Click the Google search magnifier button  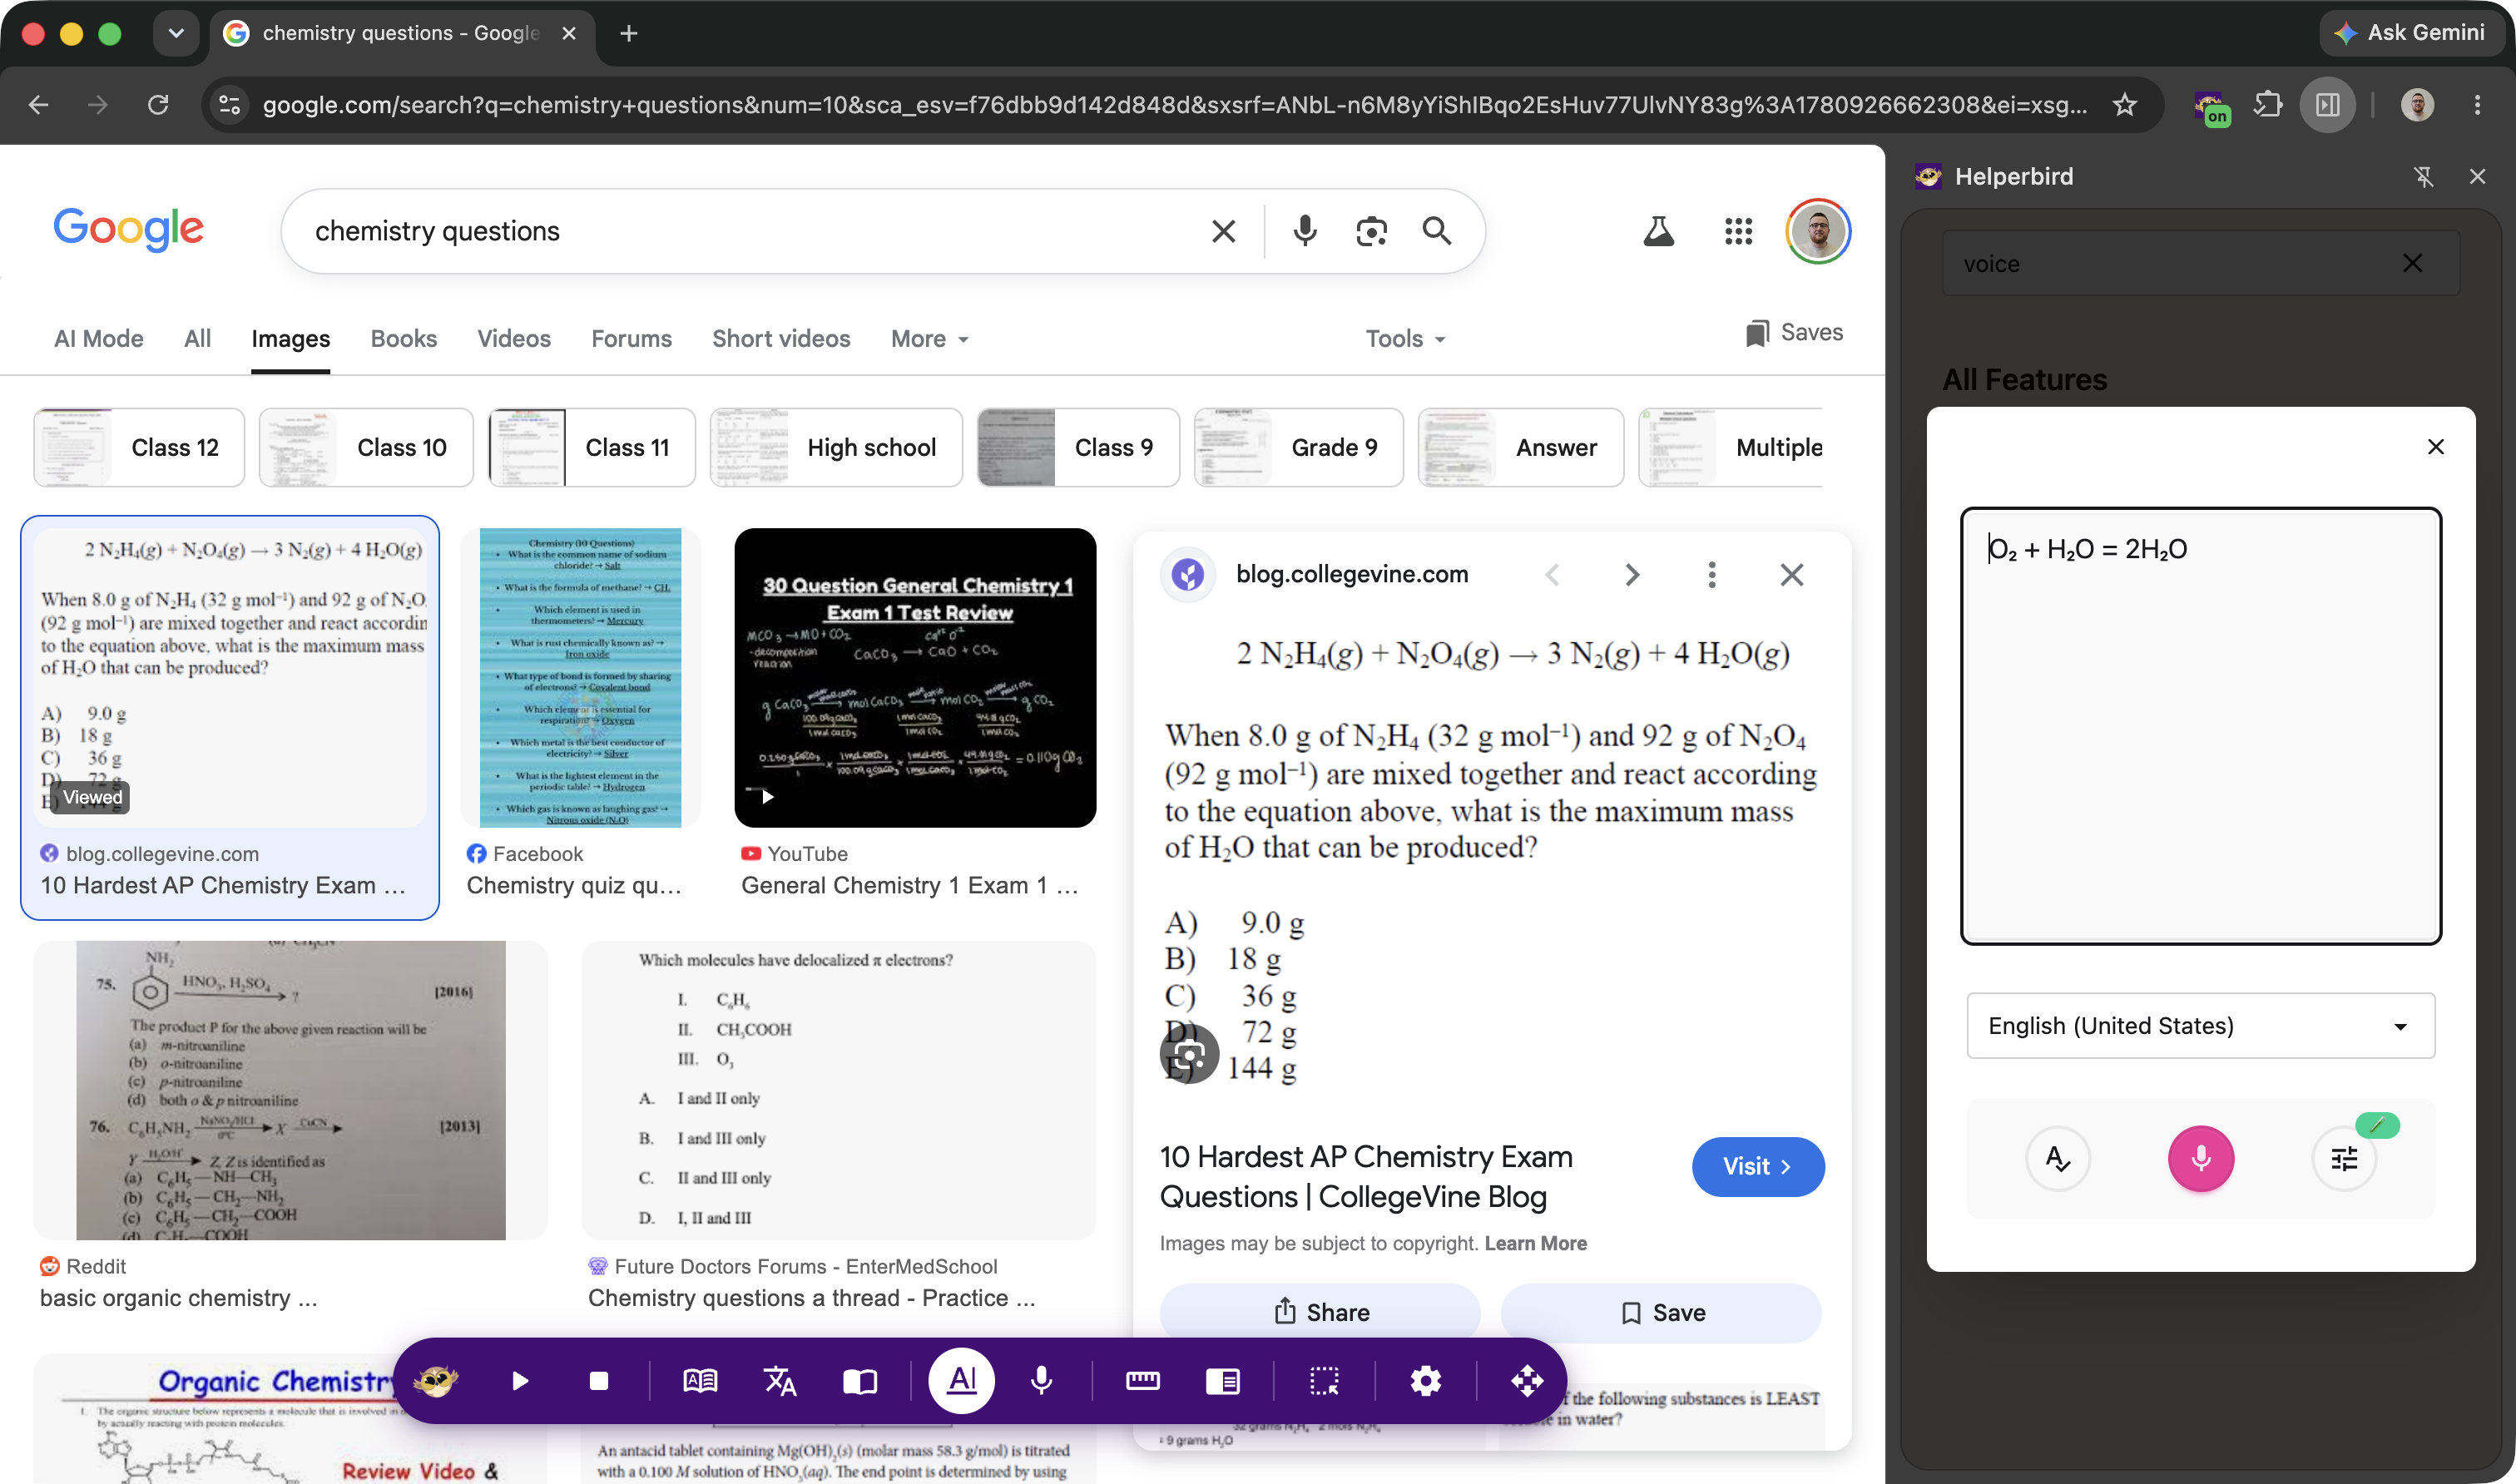pyautogui.click(x=1437, y=231)
